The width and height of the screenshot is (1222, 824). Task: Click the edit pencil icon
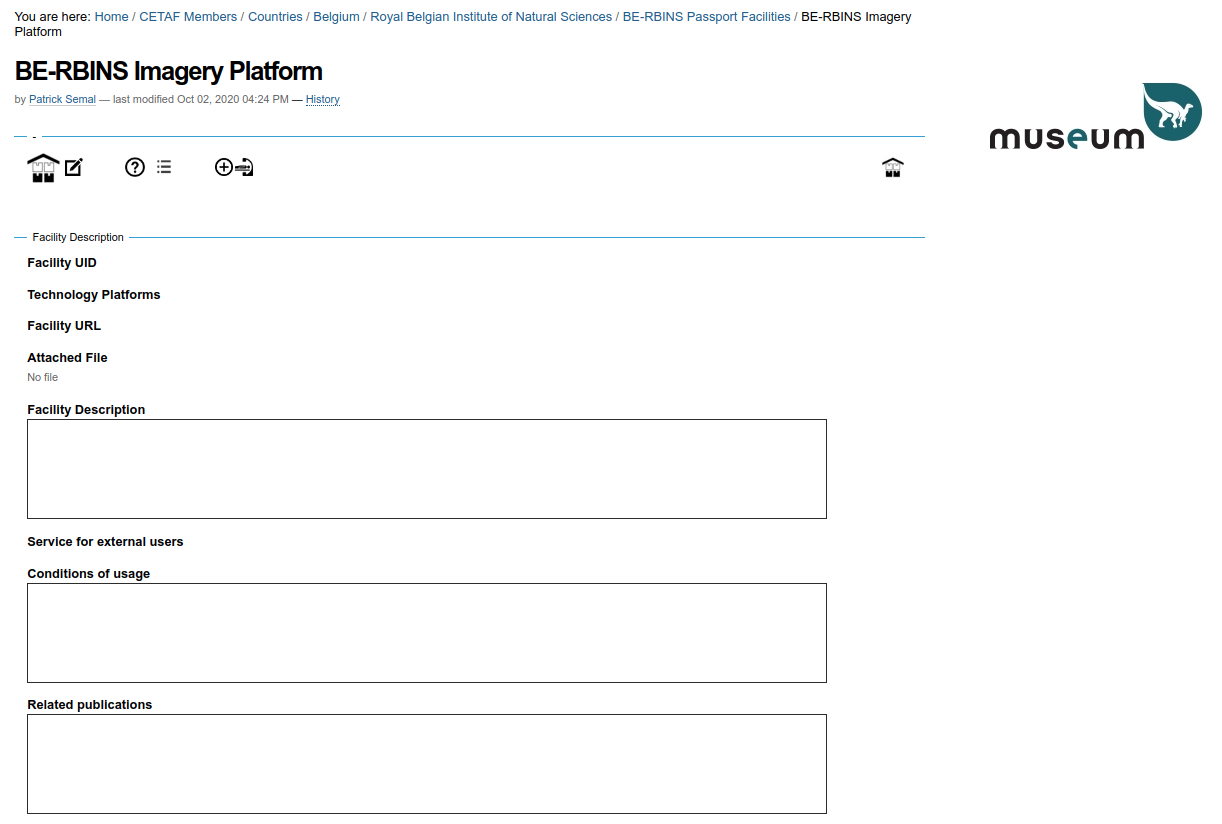74,168
